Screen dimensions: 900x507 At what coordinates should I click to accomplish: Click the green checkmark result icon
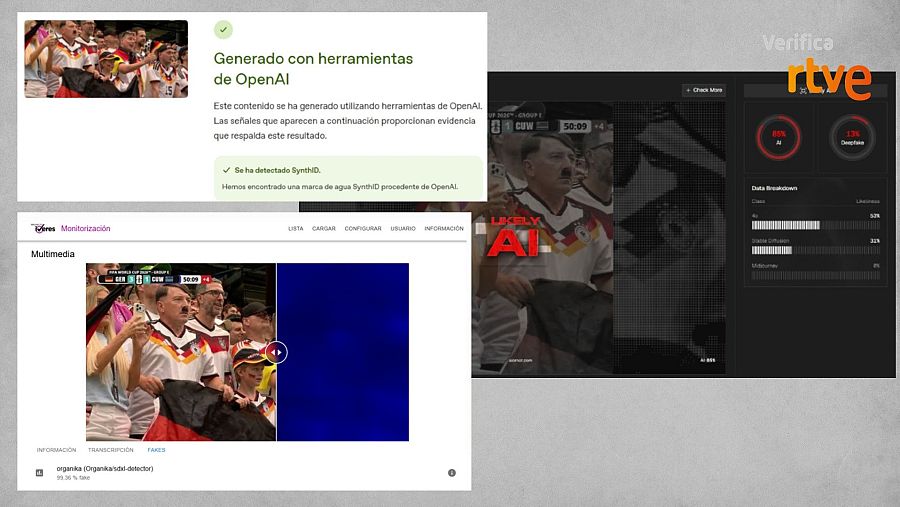pos(223,30)
